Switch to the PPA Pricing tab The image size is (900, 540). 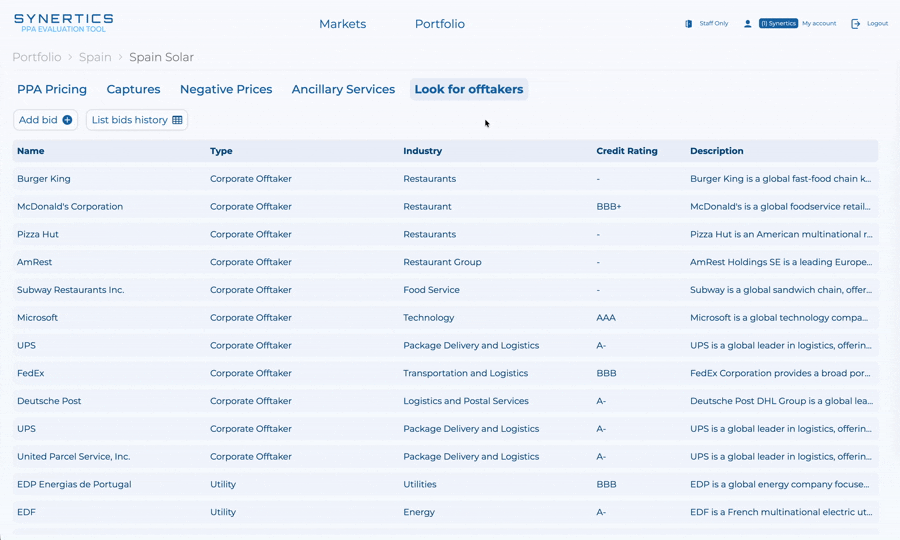pos(52,89)
